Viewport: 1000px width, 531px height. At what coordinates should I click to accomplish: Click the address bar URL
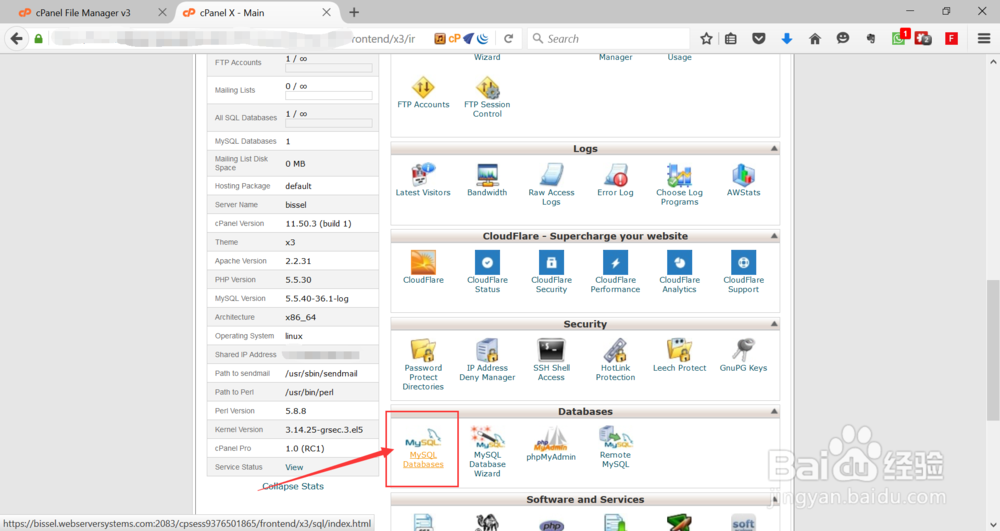pos(233,39)
